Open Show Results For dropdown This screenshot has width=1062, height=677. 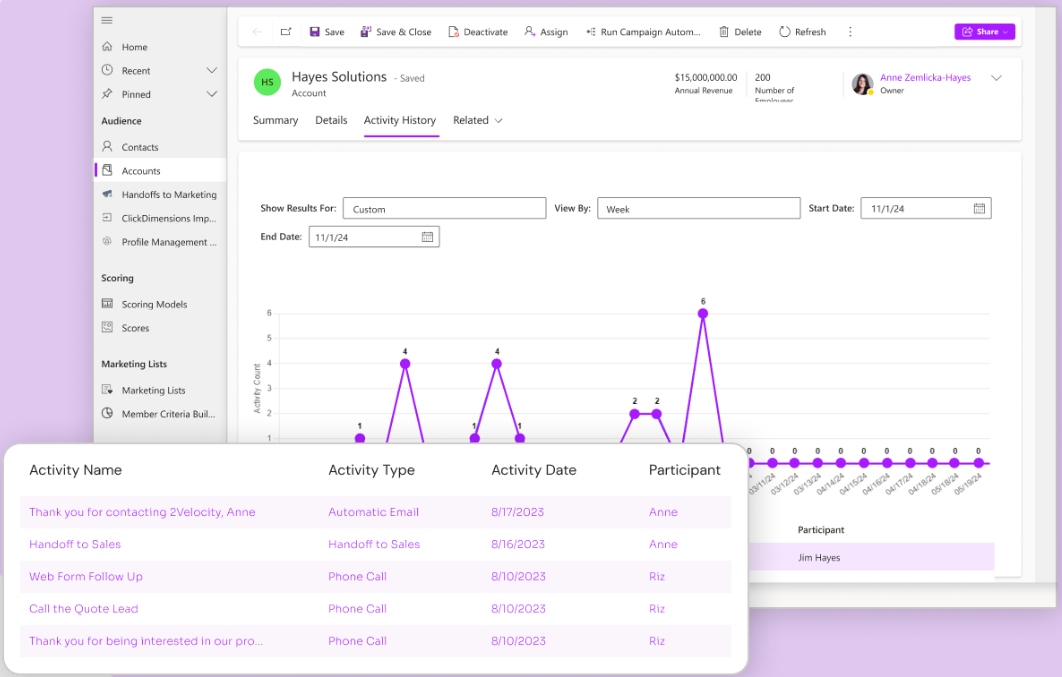pos(444,209)
